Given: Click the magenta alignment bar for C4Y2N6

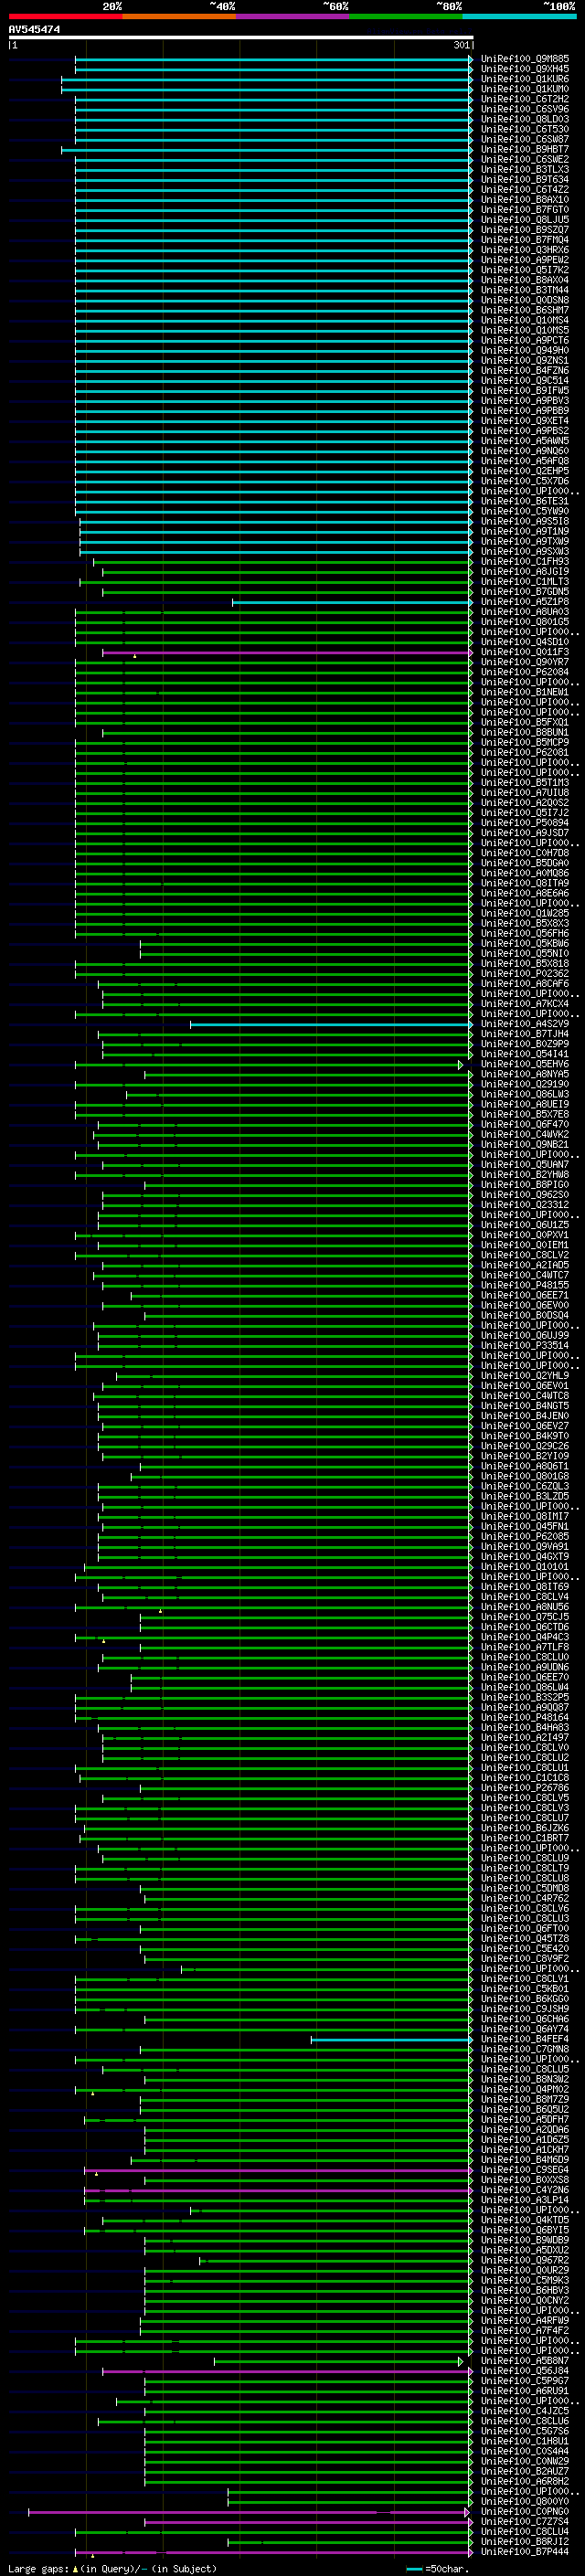Looking at the screenshot, I should 279,2190.
